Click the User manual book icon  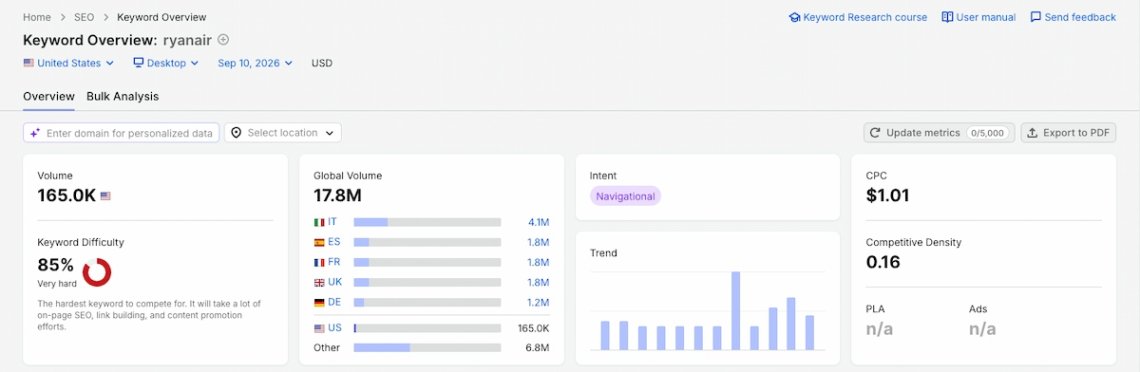tap(947, 17)
